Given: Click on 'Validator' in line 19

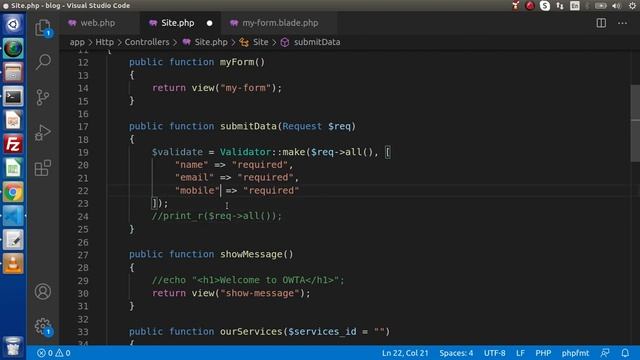Looking at the screenshot, I should coord(245,152).
